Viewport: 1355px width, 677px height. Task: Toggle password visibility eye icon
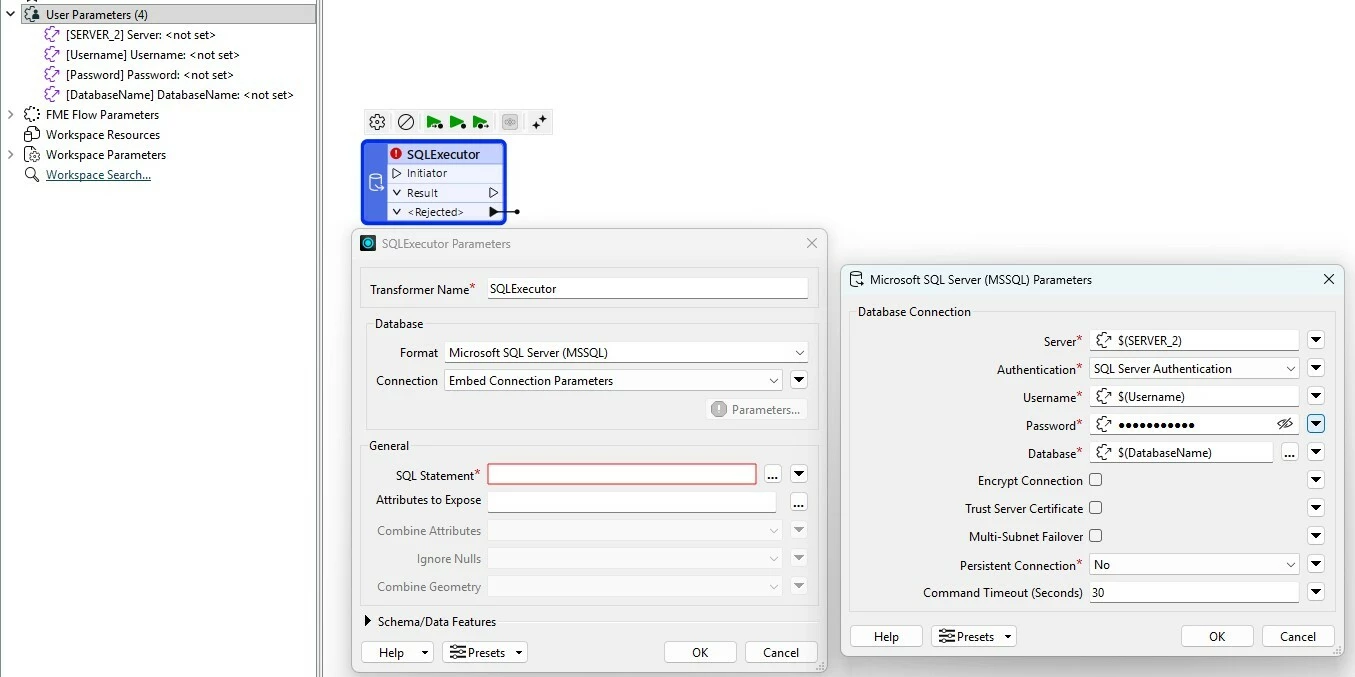point(1285,424)
